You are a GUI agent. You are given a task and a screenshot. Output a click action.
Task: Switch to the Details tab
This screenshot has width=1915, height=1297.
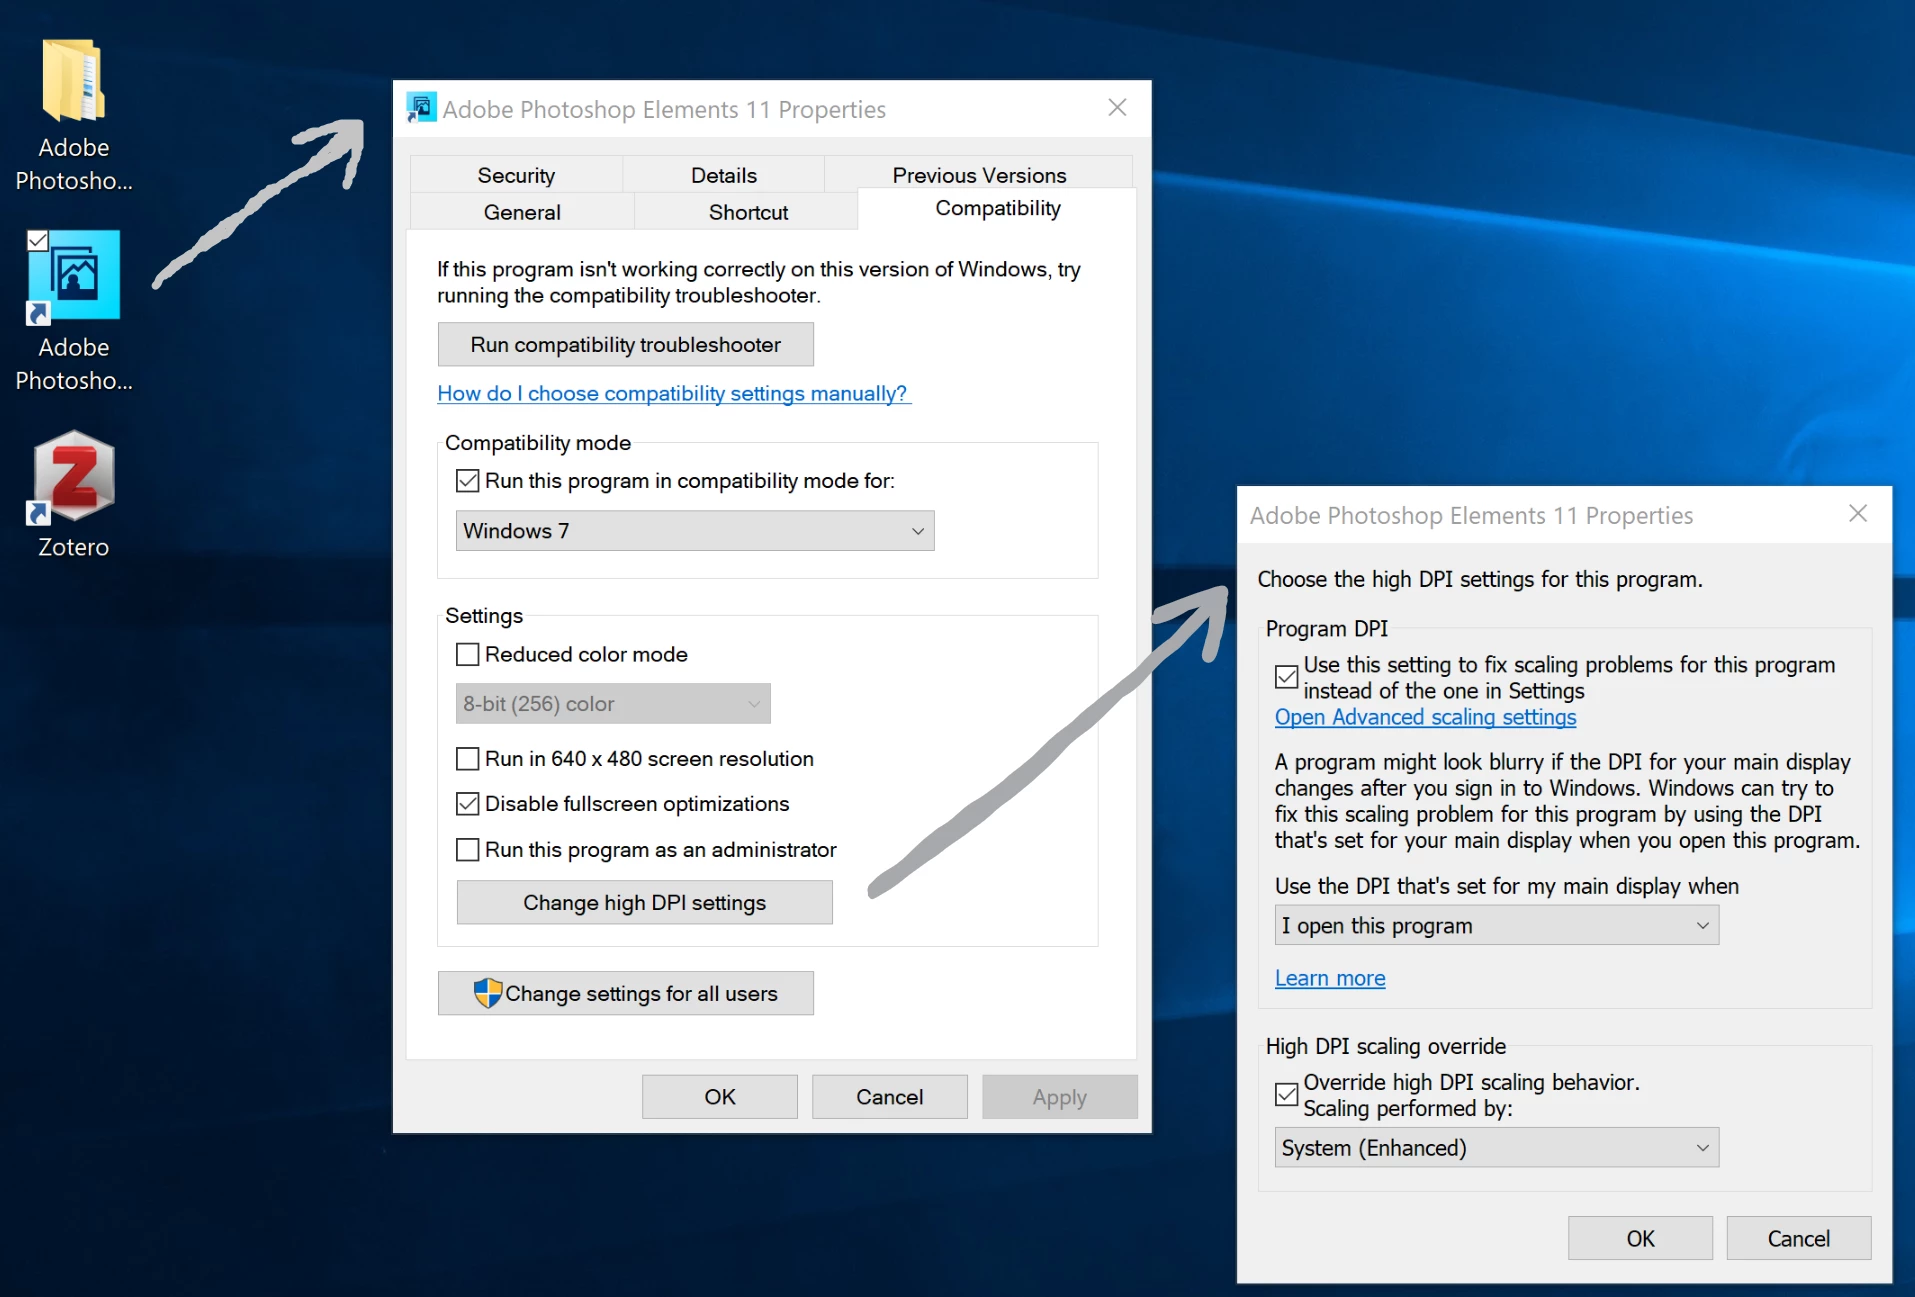coord(724,175)
